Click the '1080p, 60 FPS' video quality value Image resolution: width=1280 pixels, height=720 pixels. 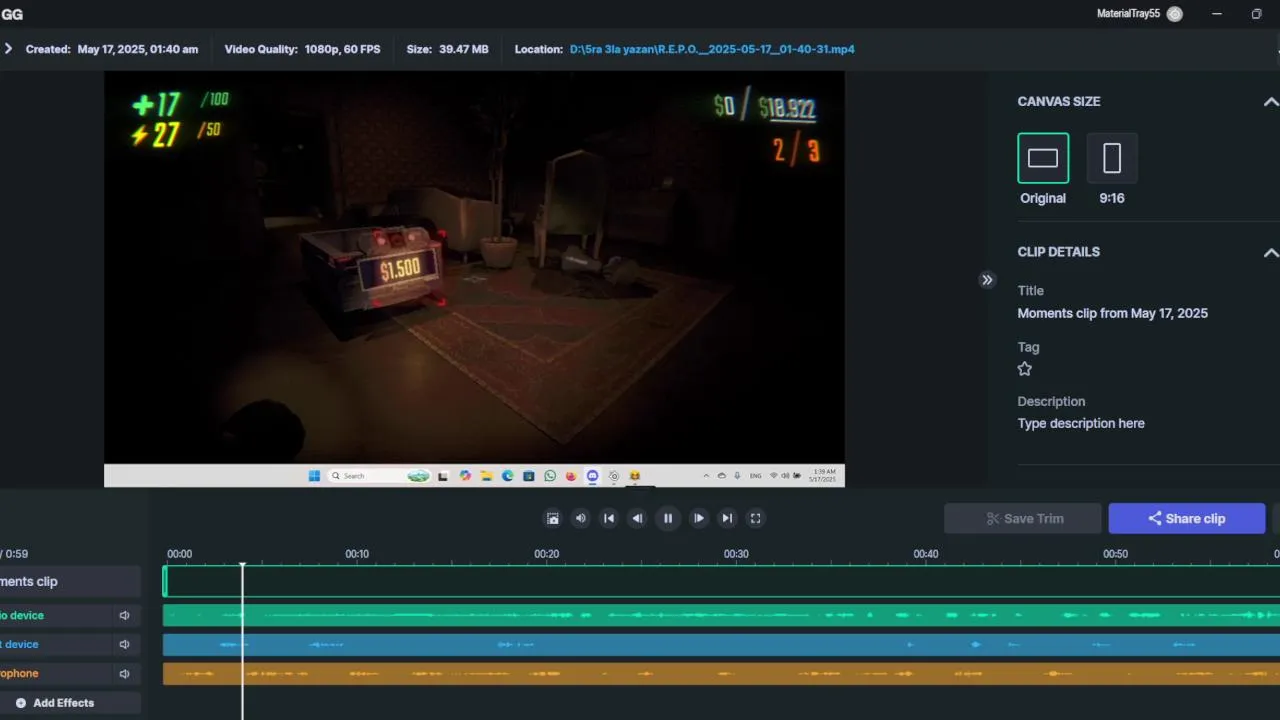[x=341, y=49]
